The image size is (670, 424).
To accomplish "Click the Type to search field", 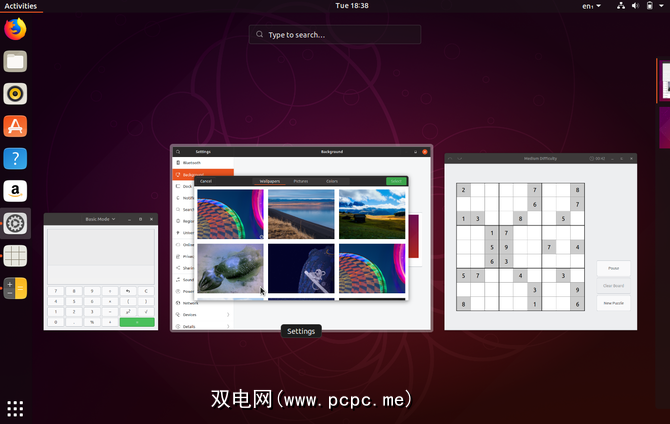I will 335,35.
